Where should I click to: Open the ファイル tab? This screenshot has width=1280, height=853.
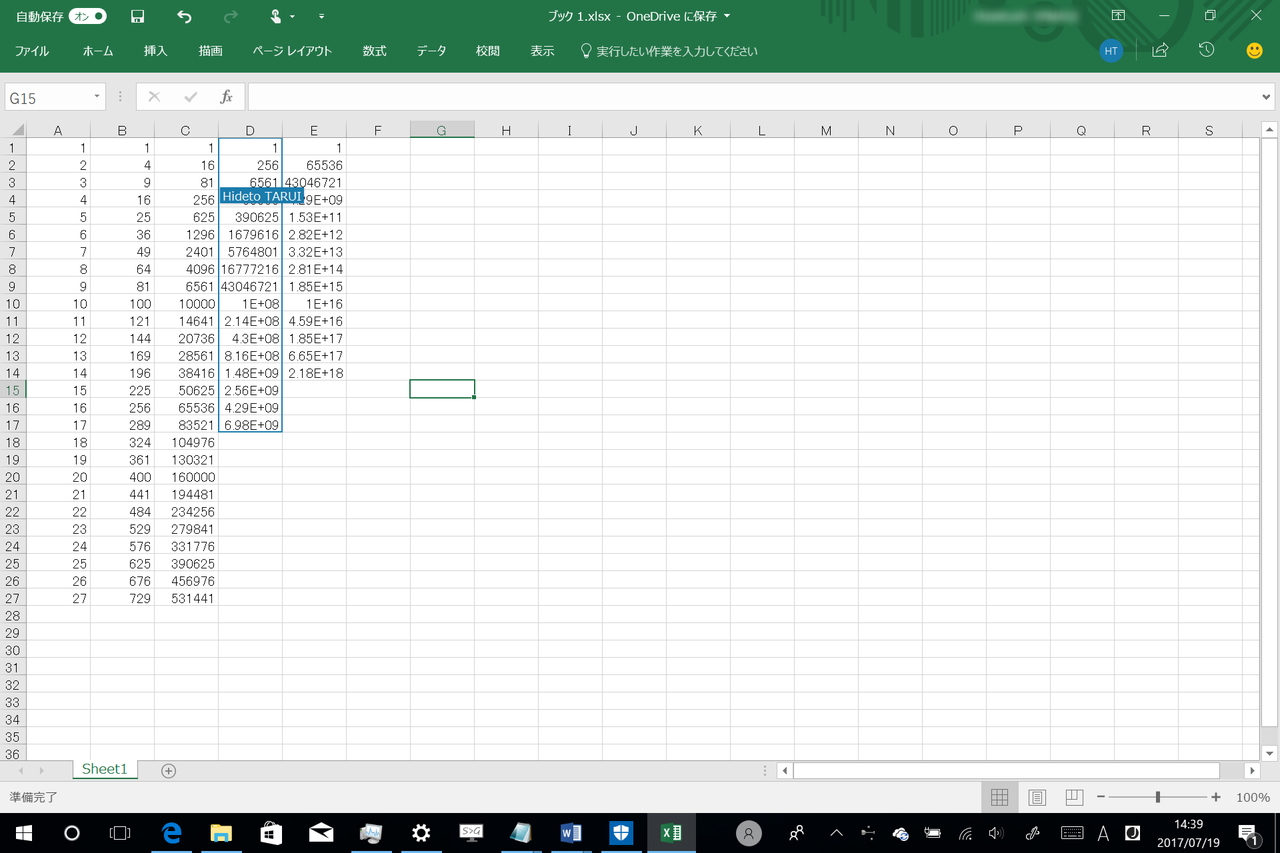(32, 51)
